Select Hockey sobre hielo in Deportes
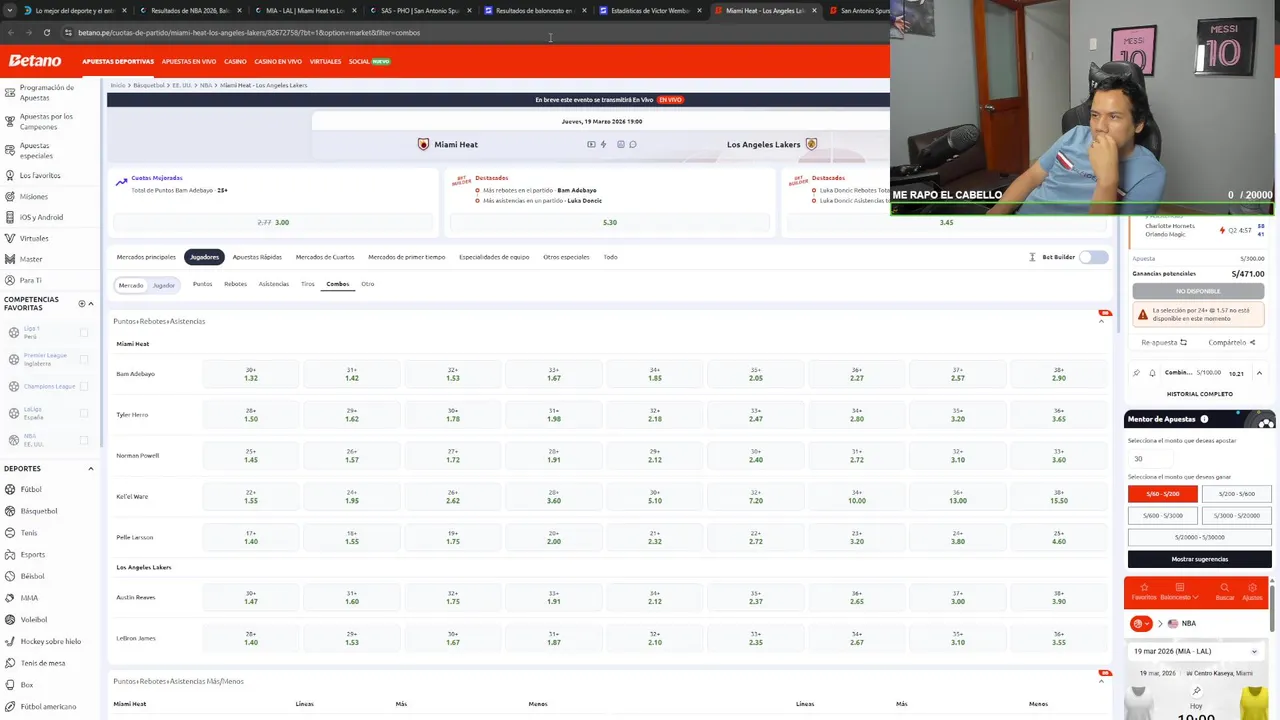Viewport: 1280px width, 720px height. [x=50, y=641]
